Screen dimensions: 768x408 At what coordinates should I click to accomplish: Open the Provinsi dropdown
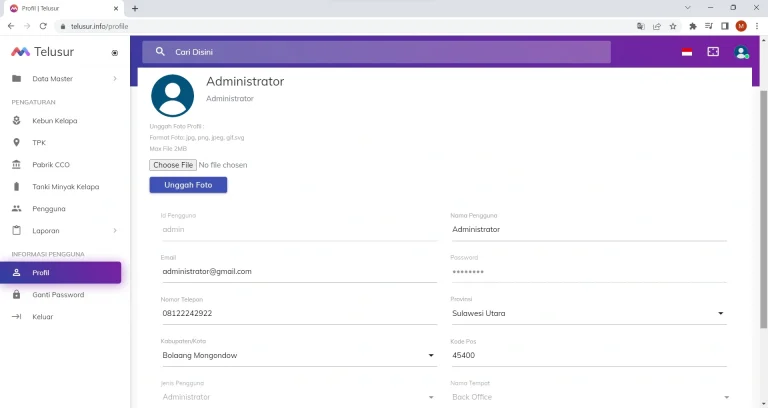coord(589,313)
